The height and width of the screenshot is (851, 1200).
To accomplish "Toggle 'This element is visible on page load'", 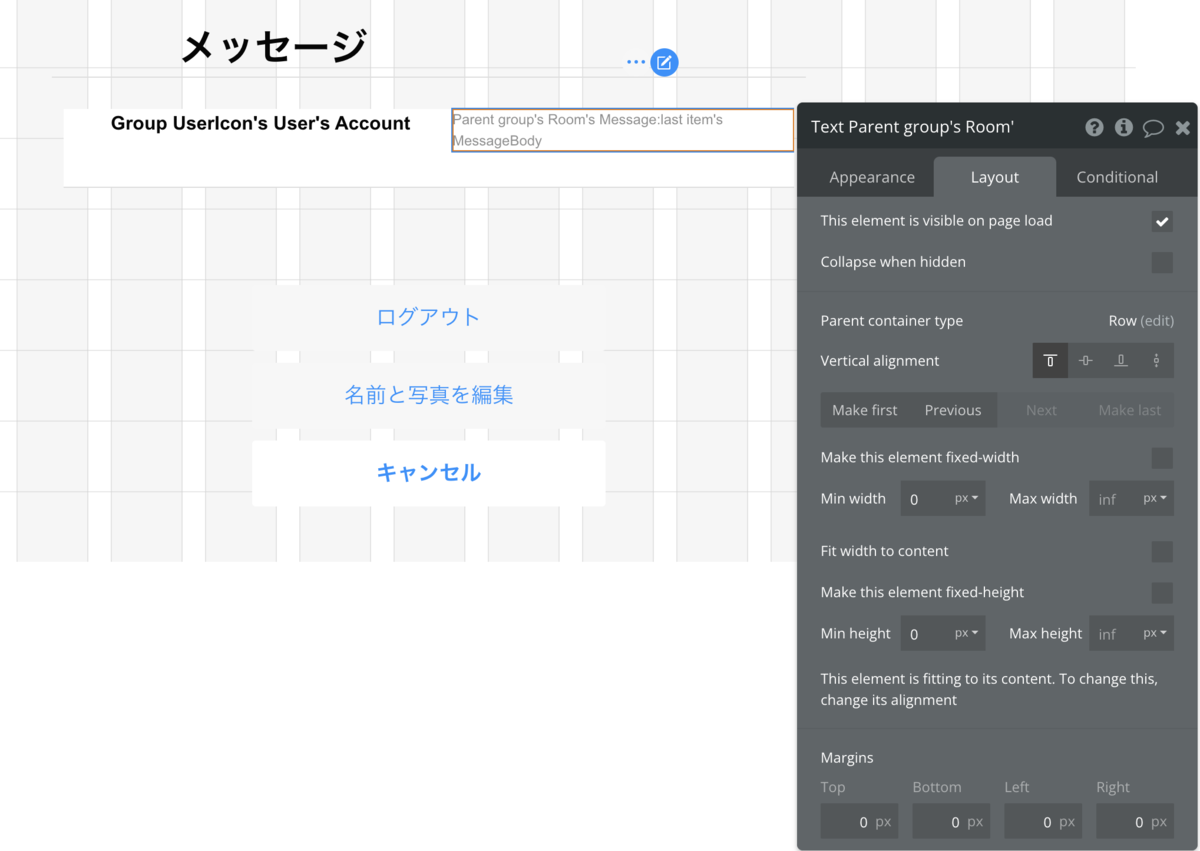I will click(x=1162, y=221).
